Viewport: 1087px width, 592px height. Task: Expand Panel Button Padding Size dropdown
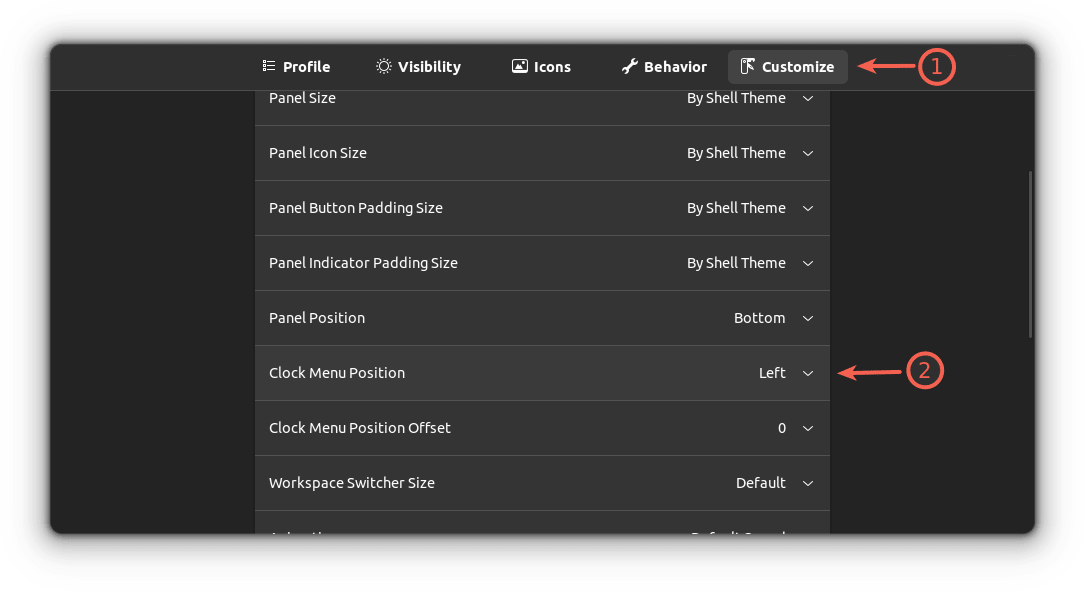click(808, 208)
